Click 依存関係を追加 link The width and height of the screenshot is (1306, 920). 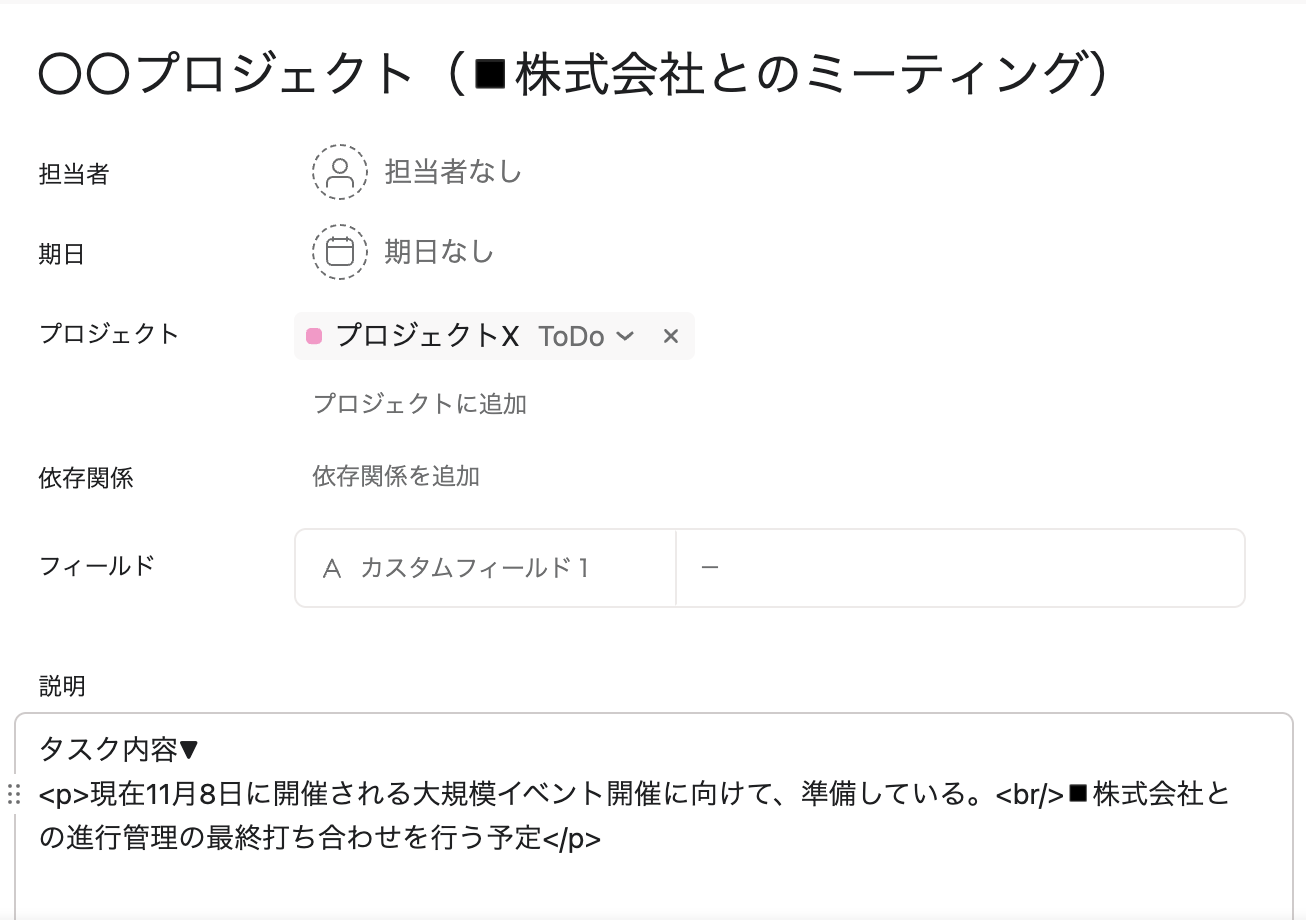pyautogui.click(x=396, y=476)
